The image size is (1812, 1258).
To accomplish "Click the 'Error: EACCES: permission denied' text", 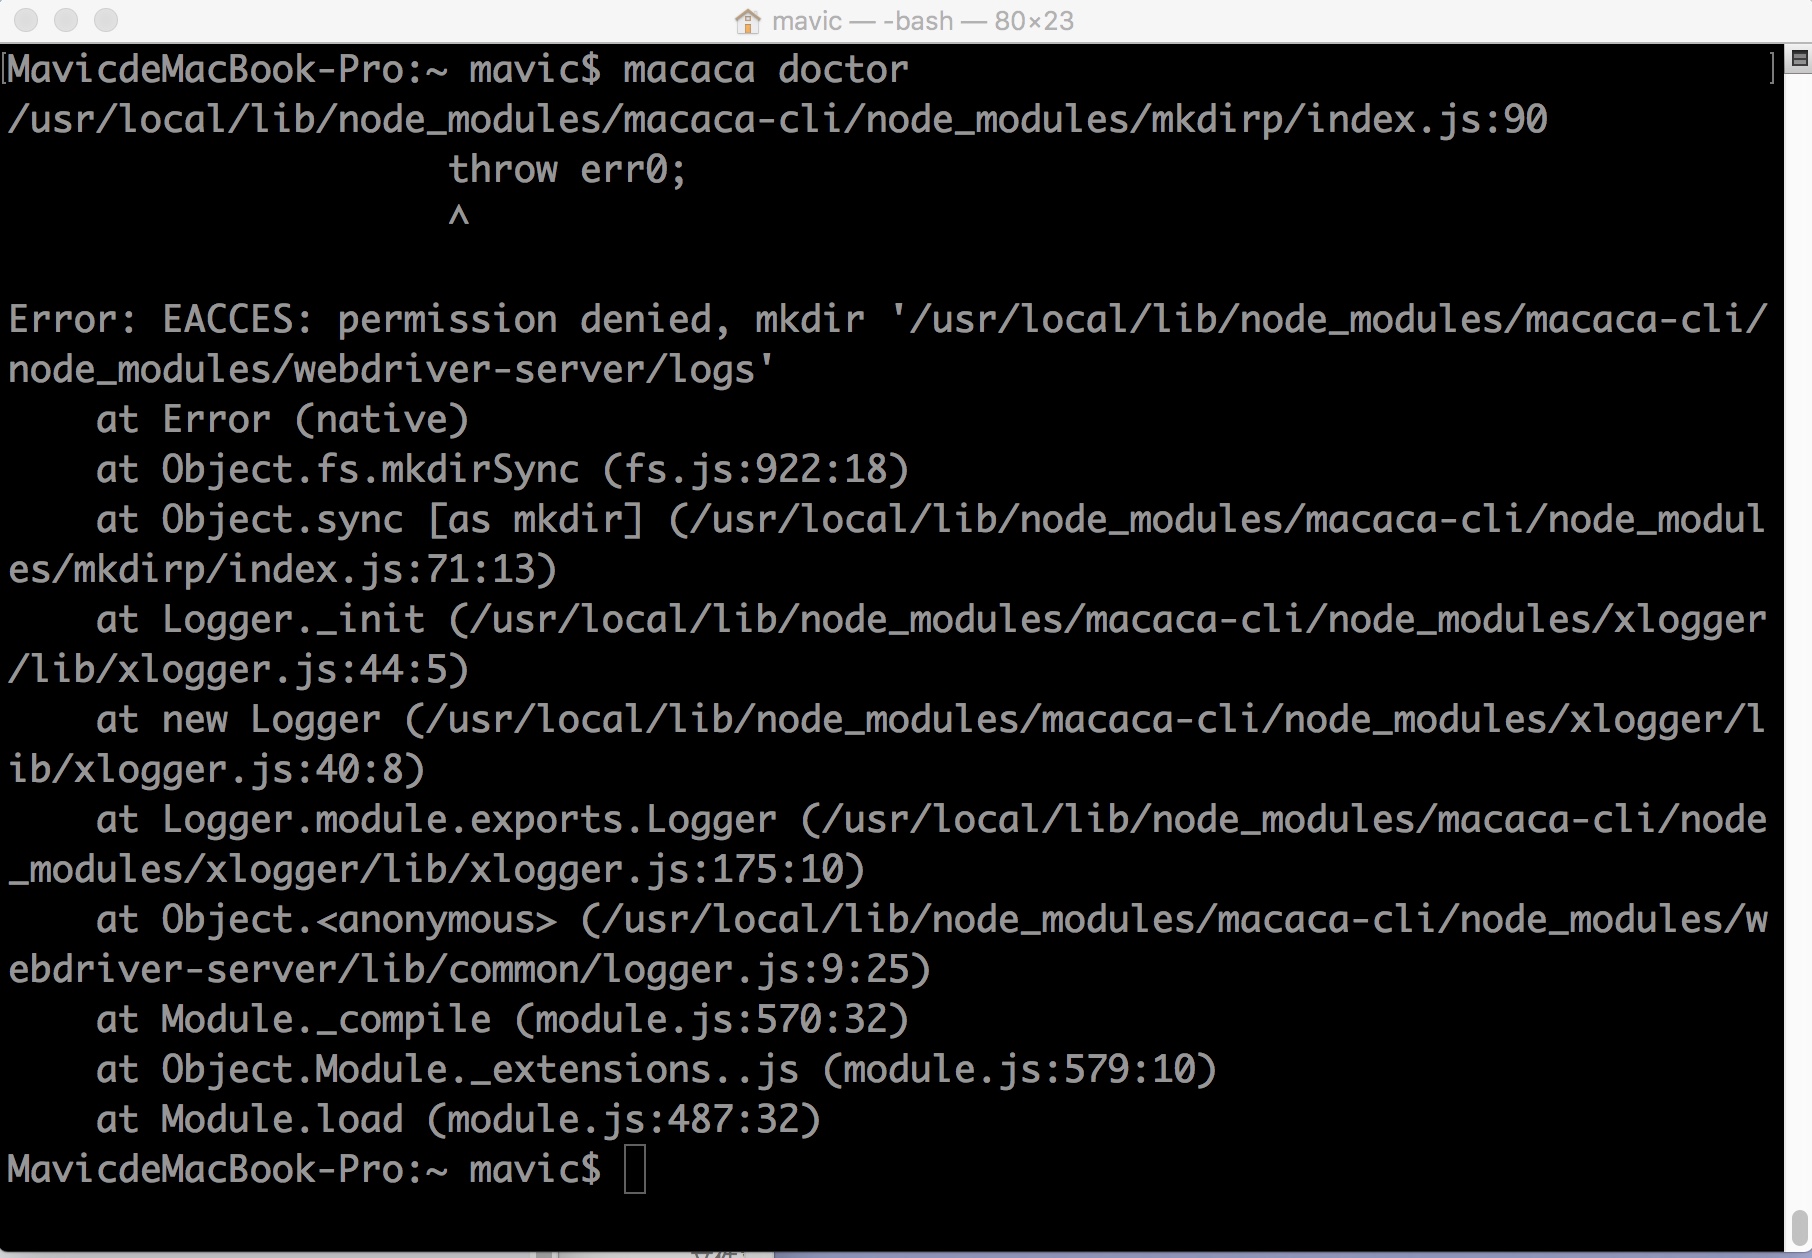I will [x=369, y=319].
